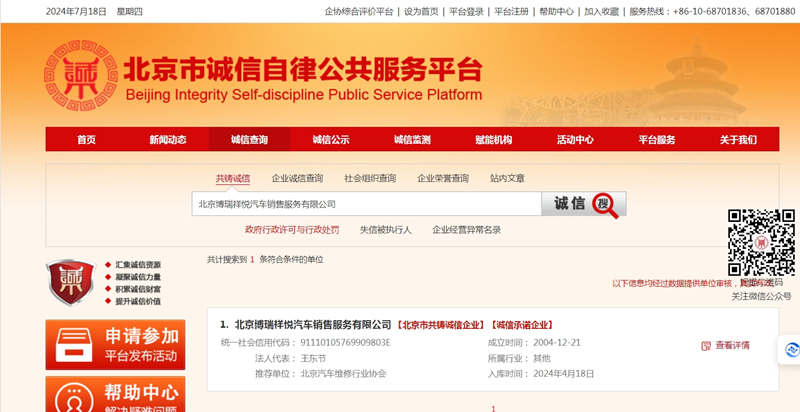
Task: Open 企协综合评价平台 top link
Action: point(359,11)
